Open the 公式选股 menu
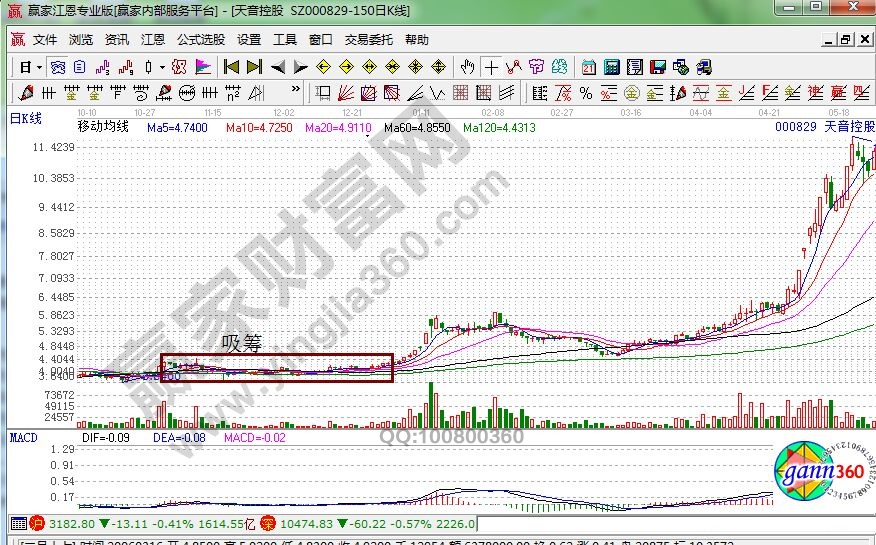This screenshot has width=876, height=545. 201,40
